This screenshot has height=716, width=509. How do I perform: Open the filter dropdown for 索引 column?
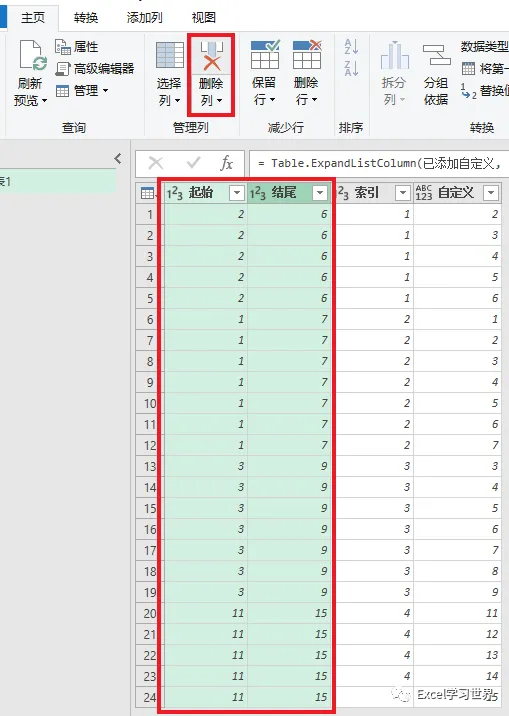[403, 193]
